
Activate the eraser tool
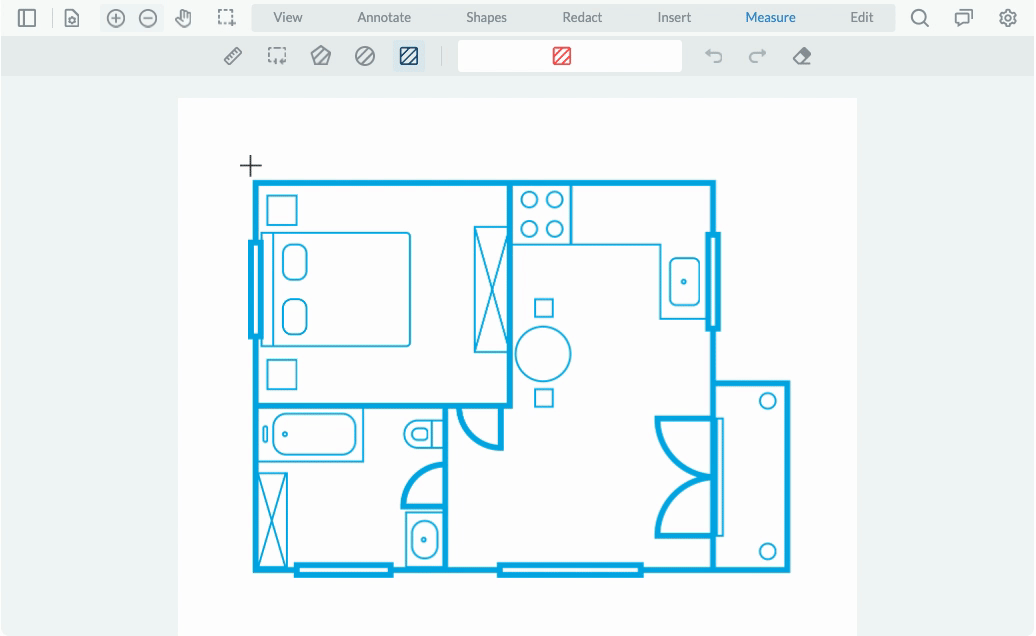[x=801, y=57]
